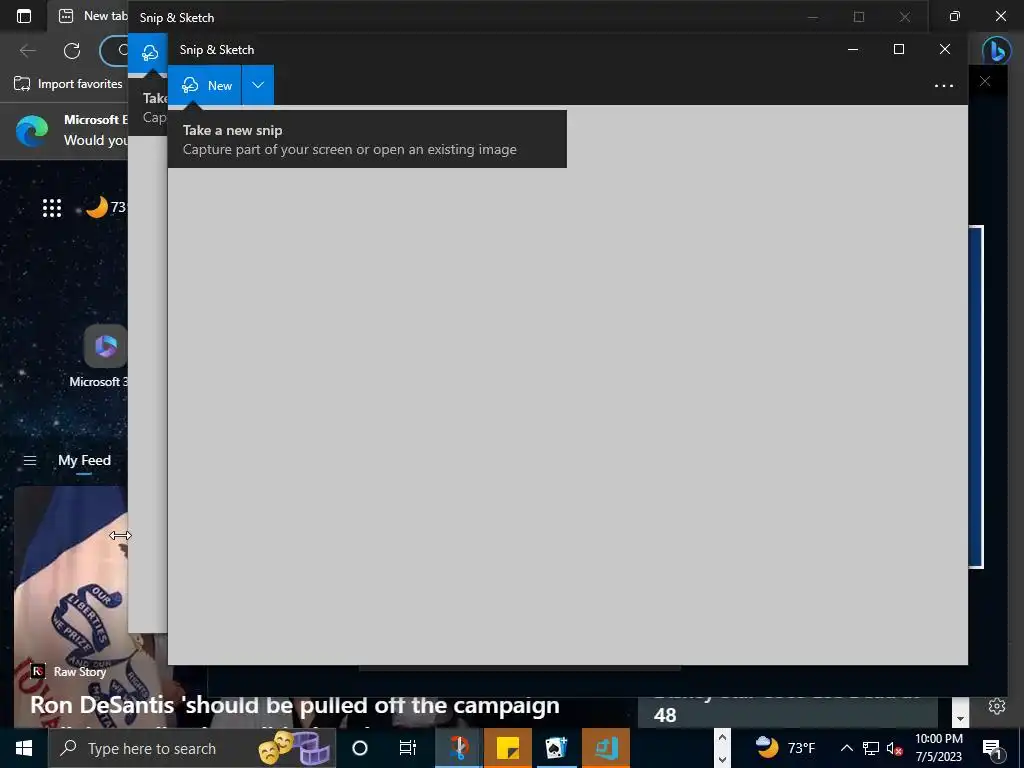
Task: Open the feed hamburger menu
Action: [30, 460]
